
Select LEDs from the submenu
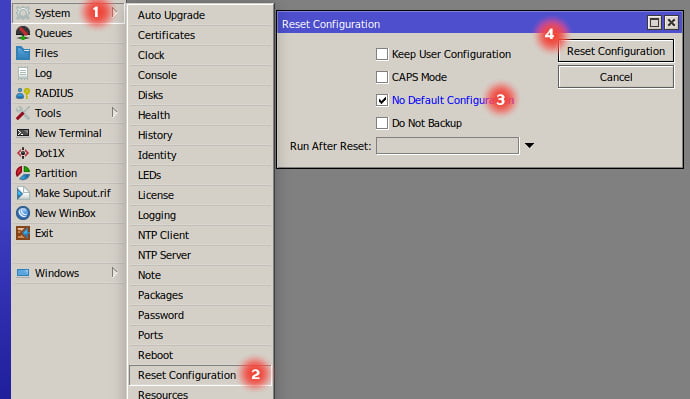pos(201,175)
